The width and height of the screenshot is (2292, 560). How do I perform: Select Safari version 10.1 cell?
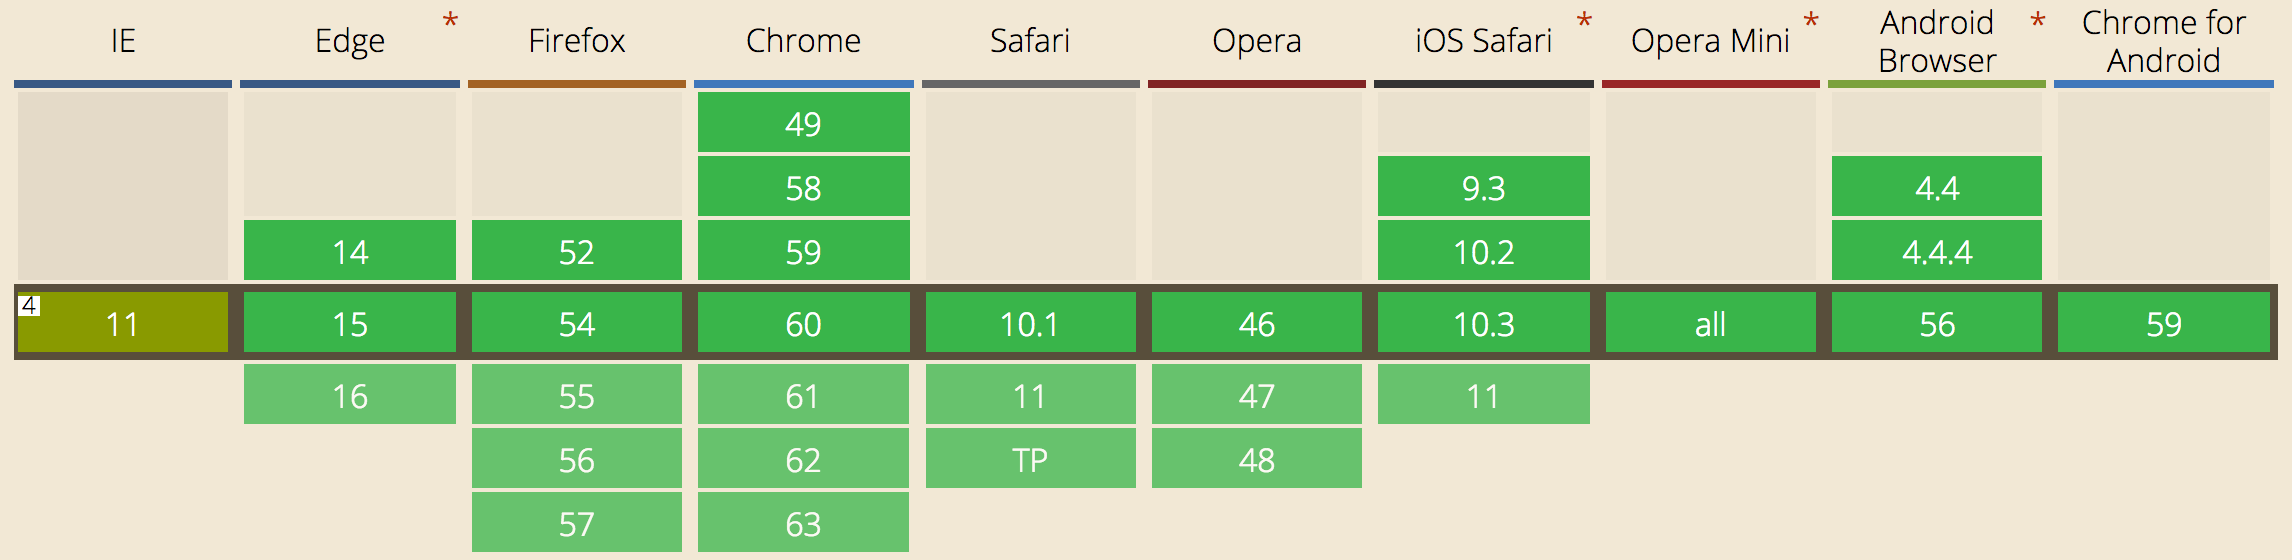[1031, 322]
